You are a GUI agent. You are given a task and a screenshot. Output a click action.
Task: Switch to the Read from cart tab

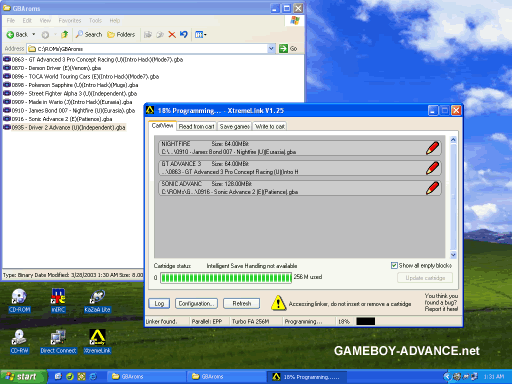(x=196, y=126)
